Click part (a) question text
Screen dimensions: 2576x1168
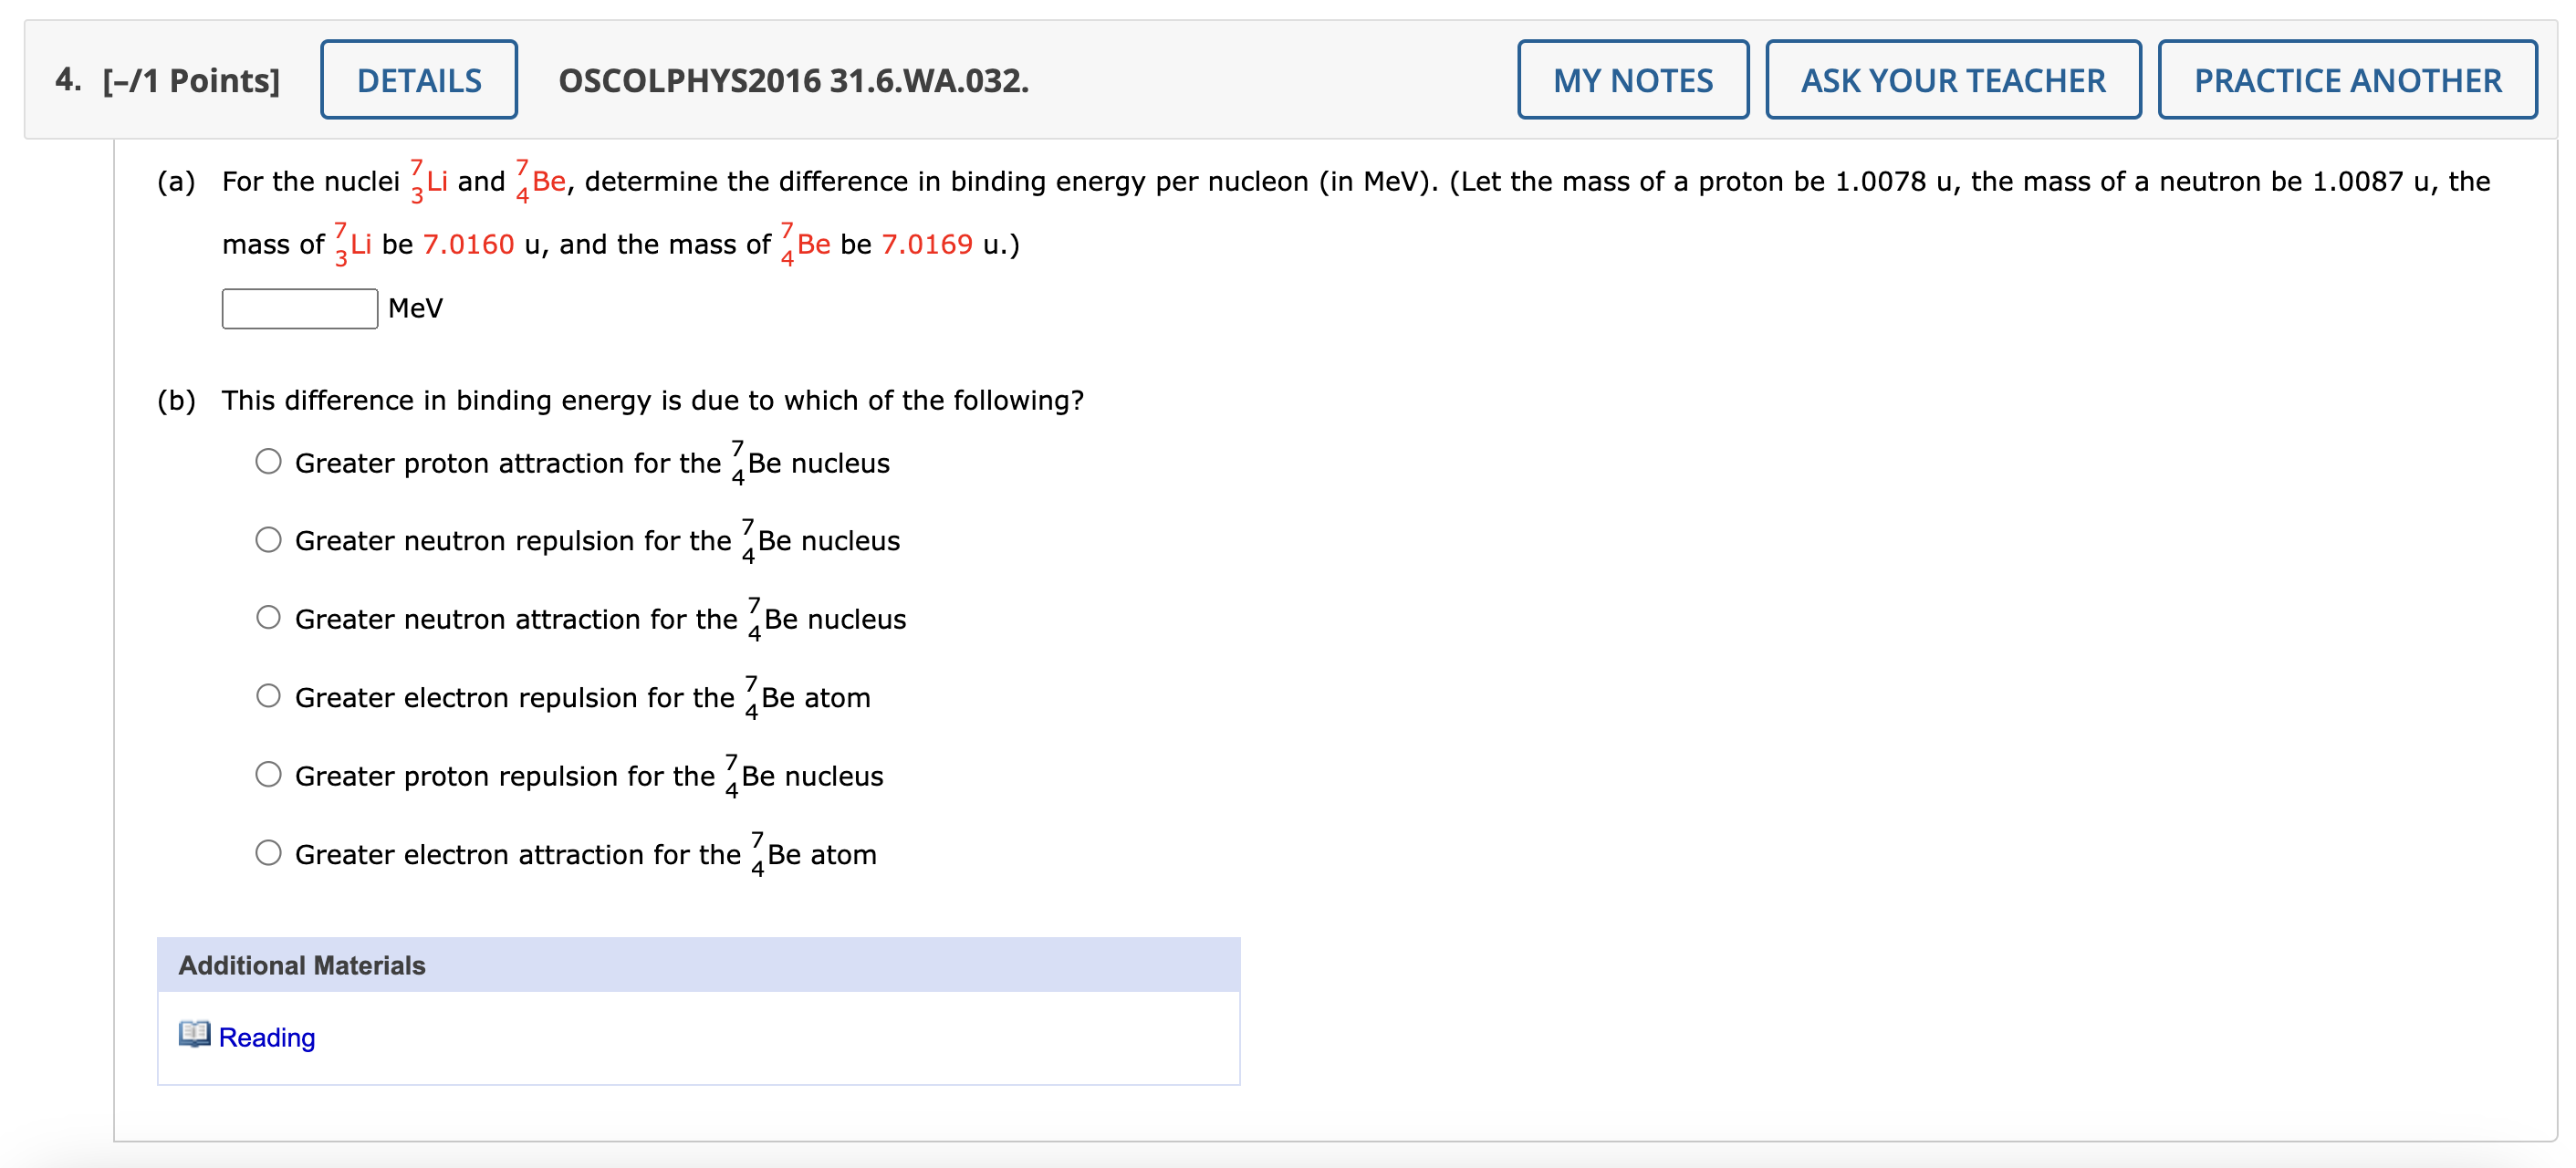click(x=700, y=181)
